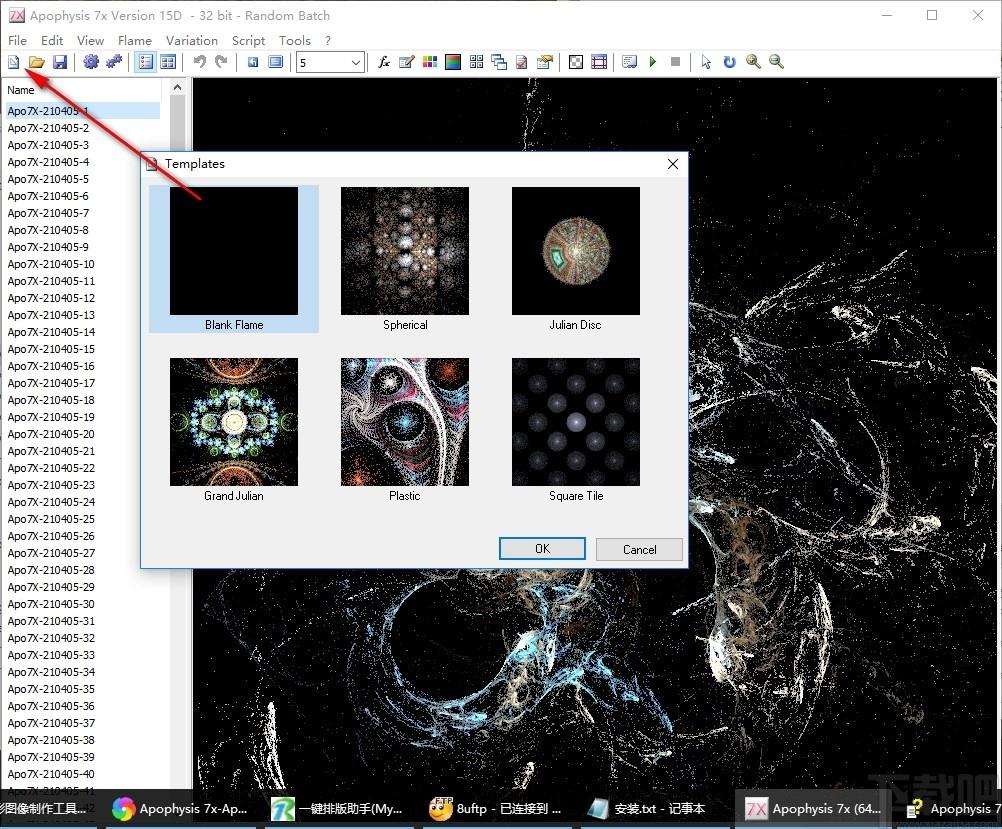Open 一键排版助手 from taskbar
The image size is (1002, 829).
(337, 809)
